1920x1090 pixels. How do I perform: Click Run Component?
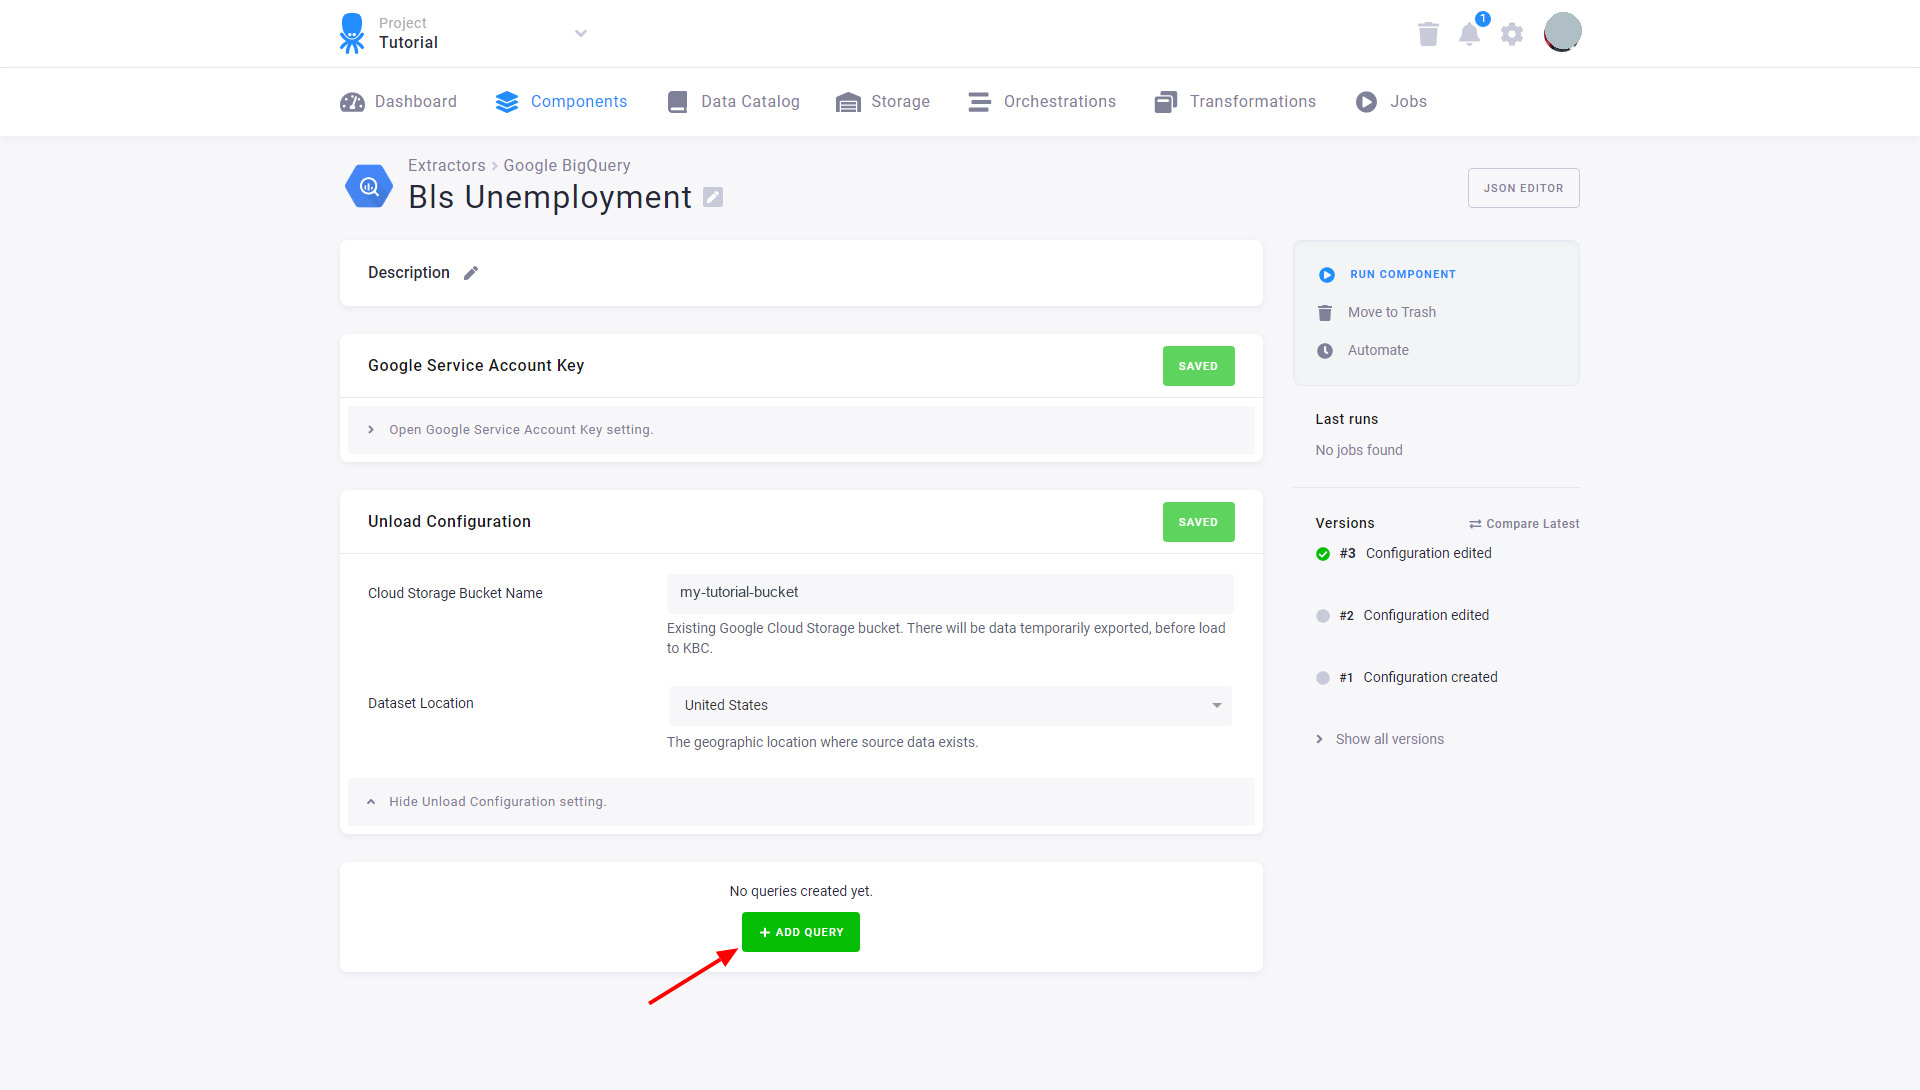click(1403, 275)
